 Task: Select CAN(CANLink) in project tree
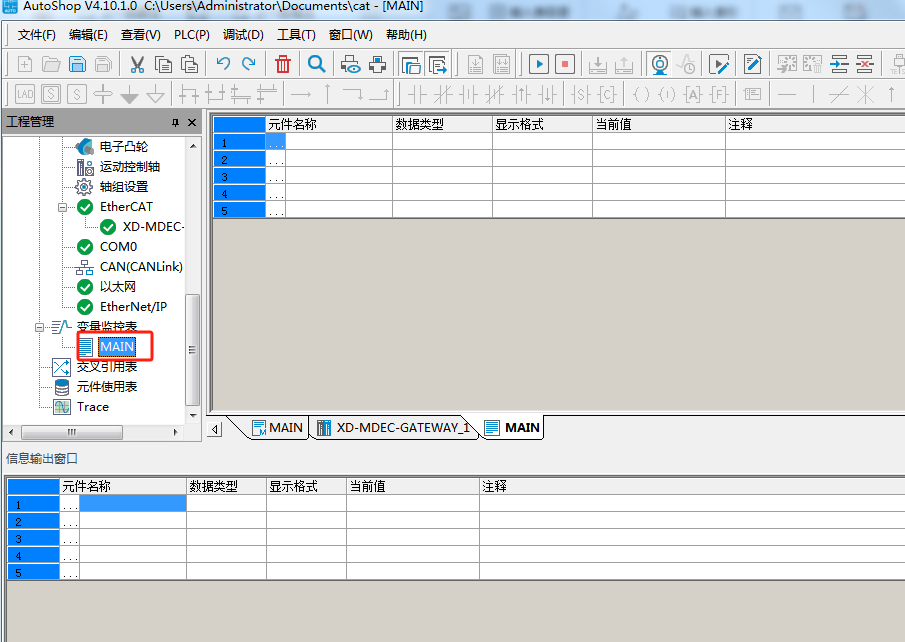(141, 267)
